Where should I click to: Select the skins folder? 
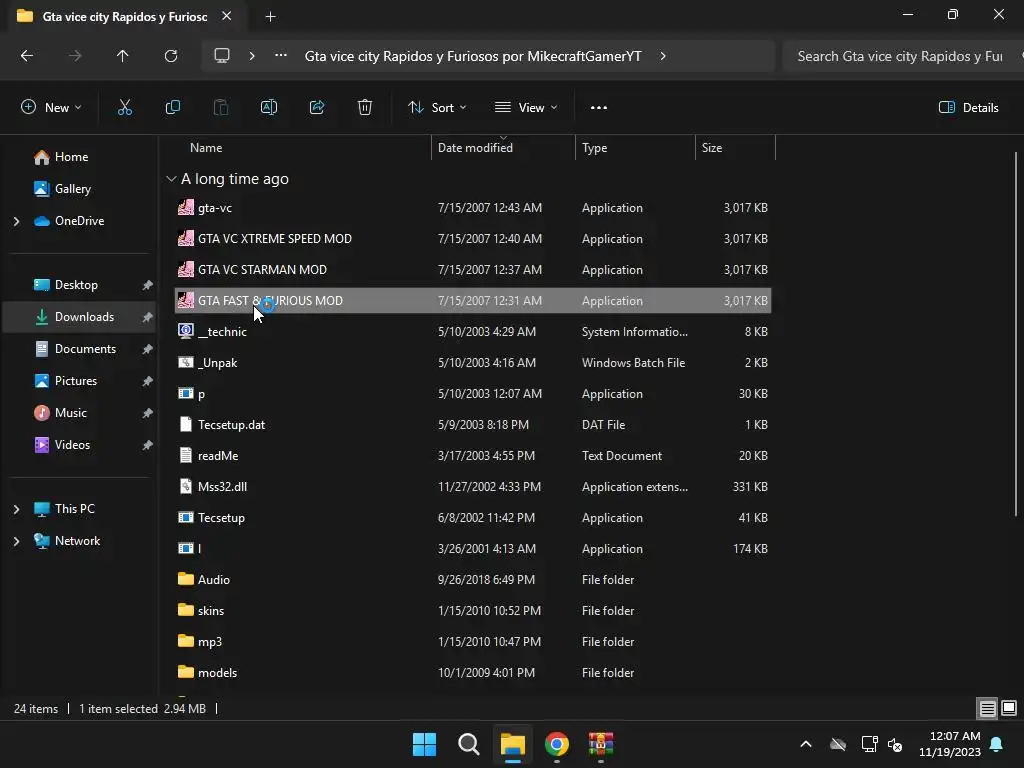[473, 611]
